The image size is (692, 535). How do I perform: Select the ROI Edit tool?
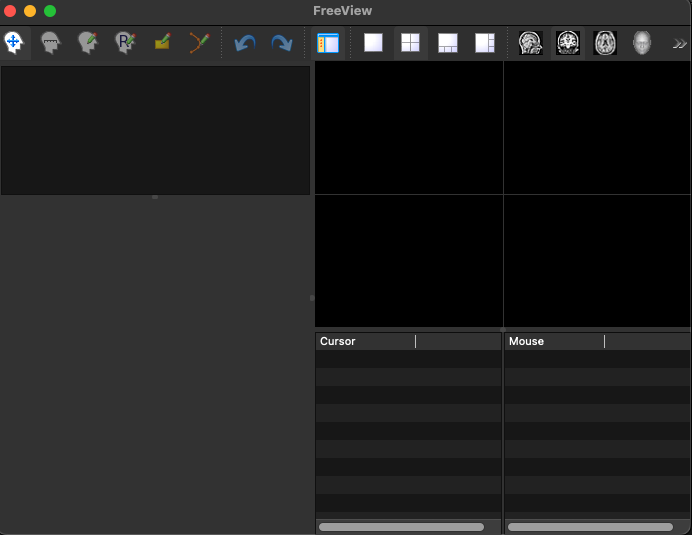click(162, 43)
